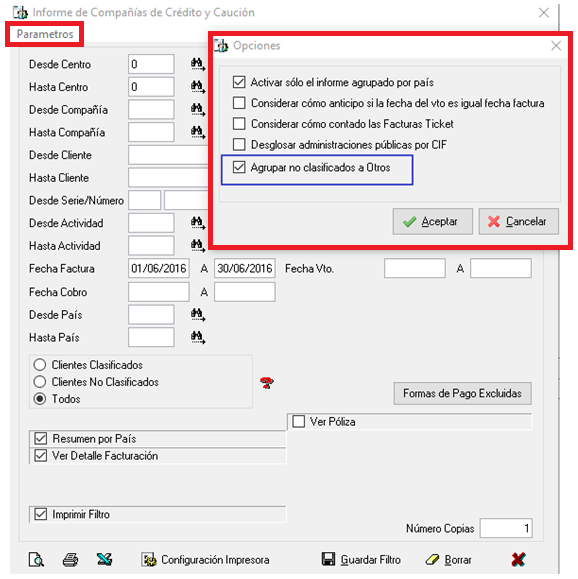The image size is (578, 579).
Task: Focus the Número Copias input field
Action: [506, 528]
